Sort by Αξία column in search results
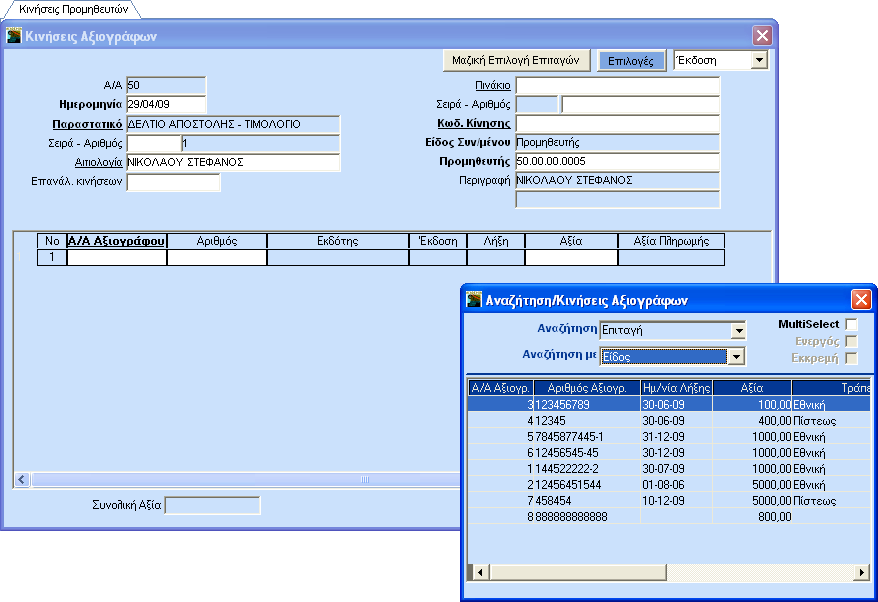 tap(752, 388)
